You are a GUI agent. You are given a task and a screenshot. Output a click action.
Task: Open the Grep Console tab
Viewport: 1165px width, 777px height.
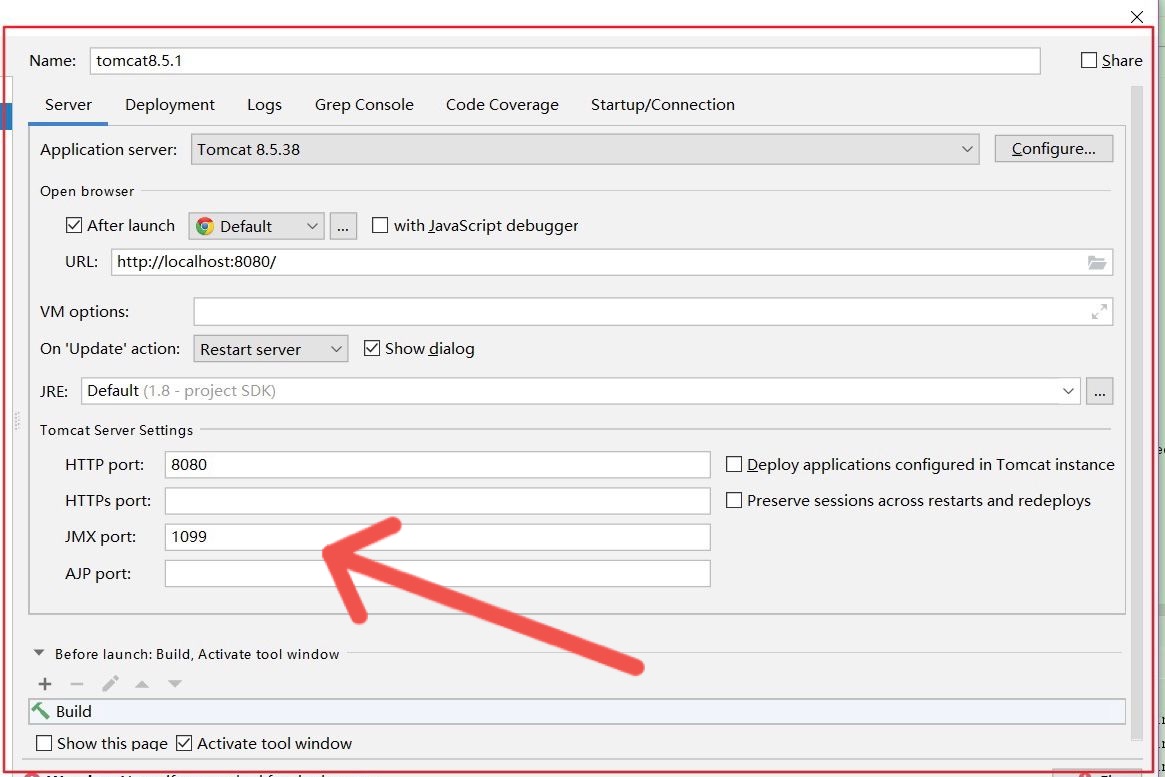[364, 105]
